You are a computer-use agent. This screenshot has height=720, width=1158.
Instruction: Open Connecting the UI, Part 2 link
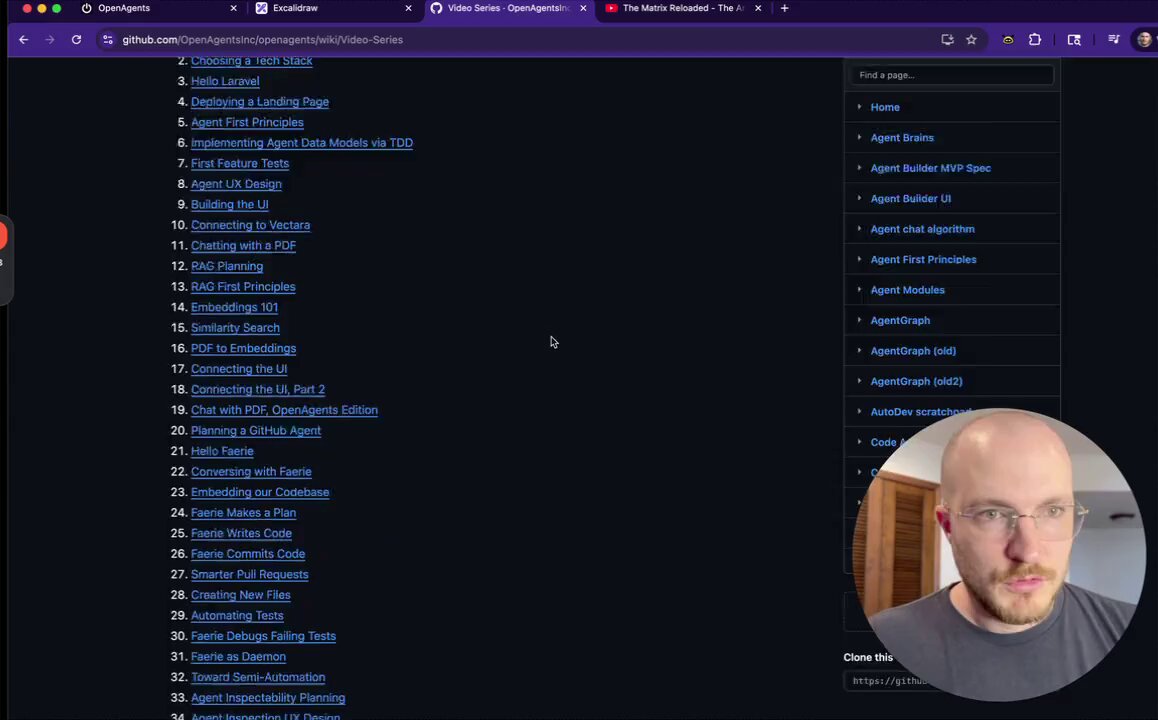[x=258, y=389]
